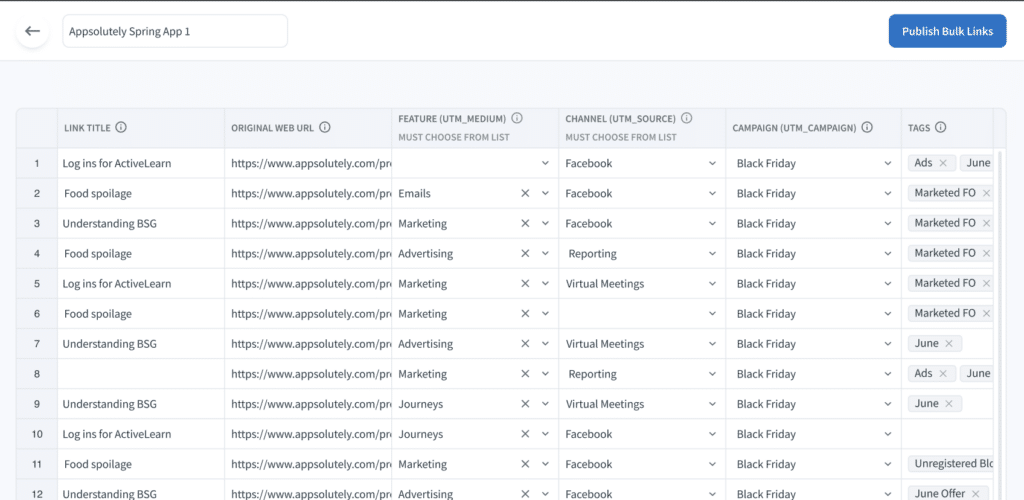
Task: Edit the Appsolutely Spring App 1 name field
Action: tap(175, 31)
